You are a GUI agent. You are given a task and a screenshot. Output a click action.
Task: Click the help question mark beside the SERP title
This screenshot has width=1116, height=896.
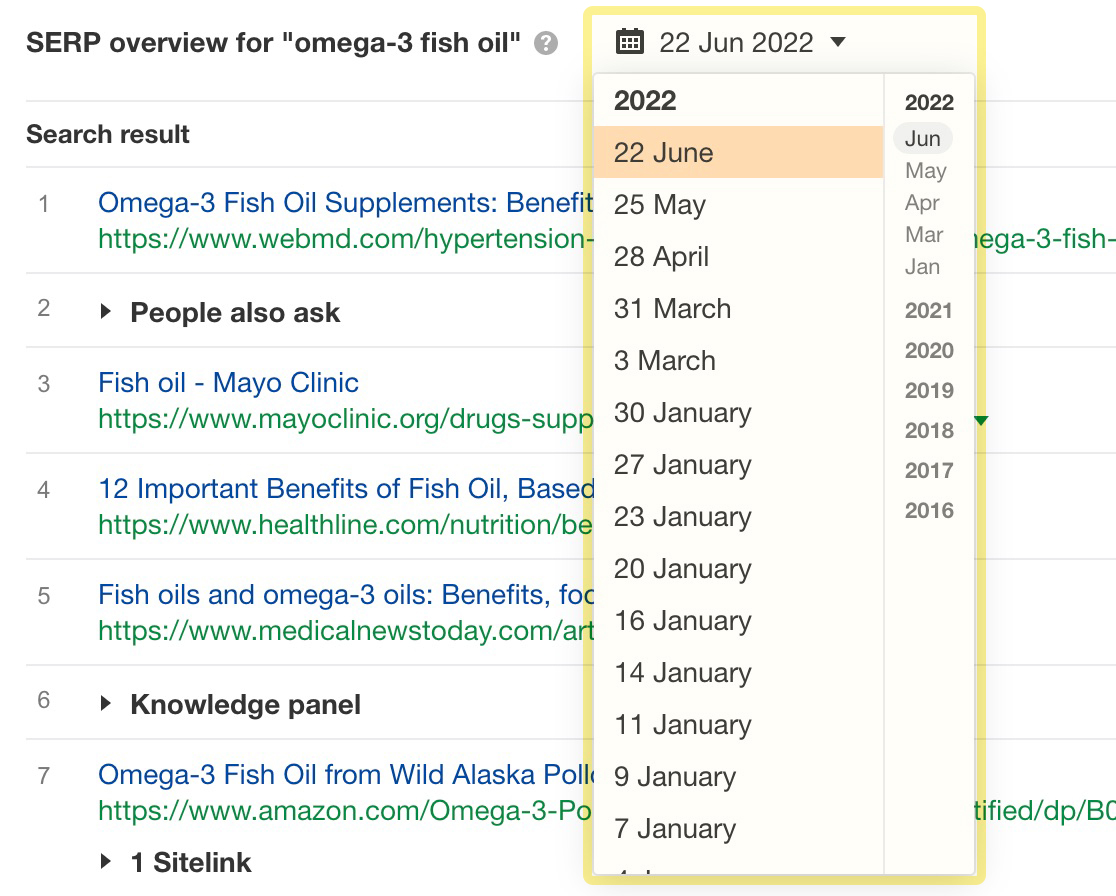pyautogui.click(x=543, y=43)
